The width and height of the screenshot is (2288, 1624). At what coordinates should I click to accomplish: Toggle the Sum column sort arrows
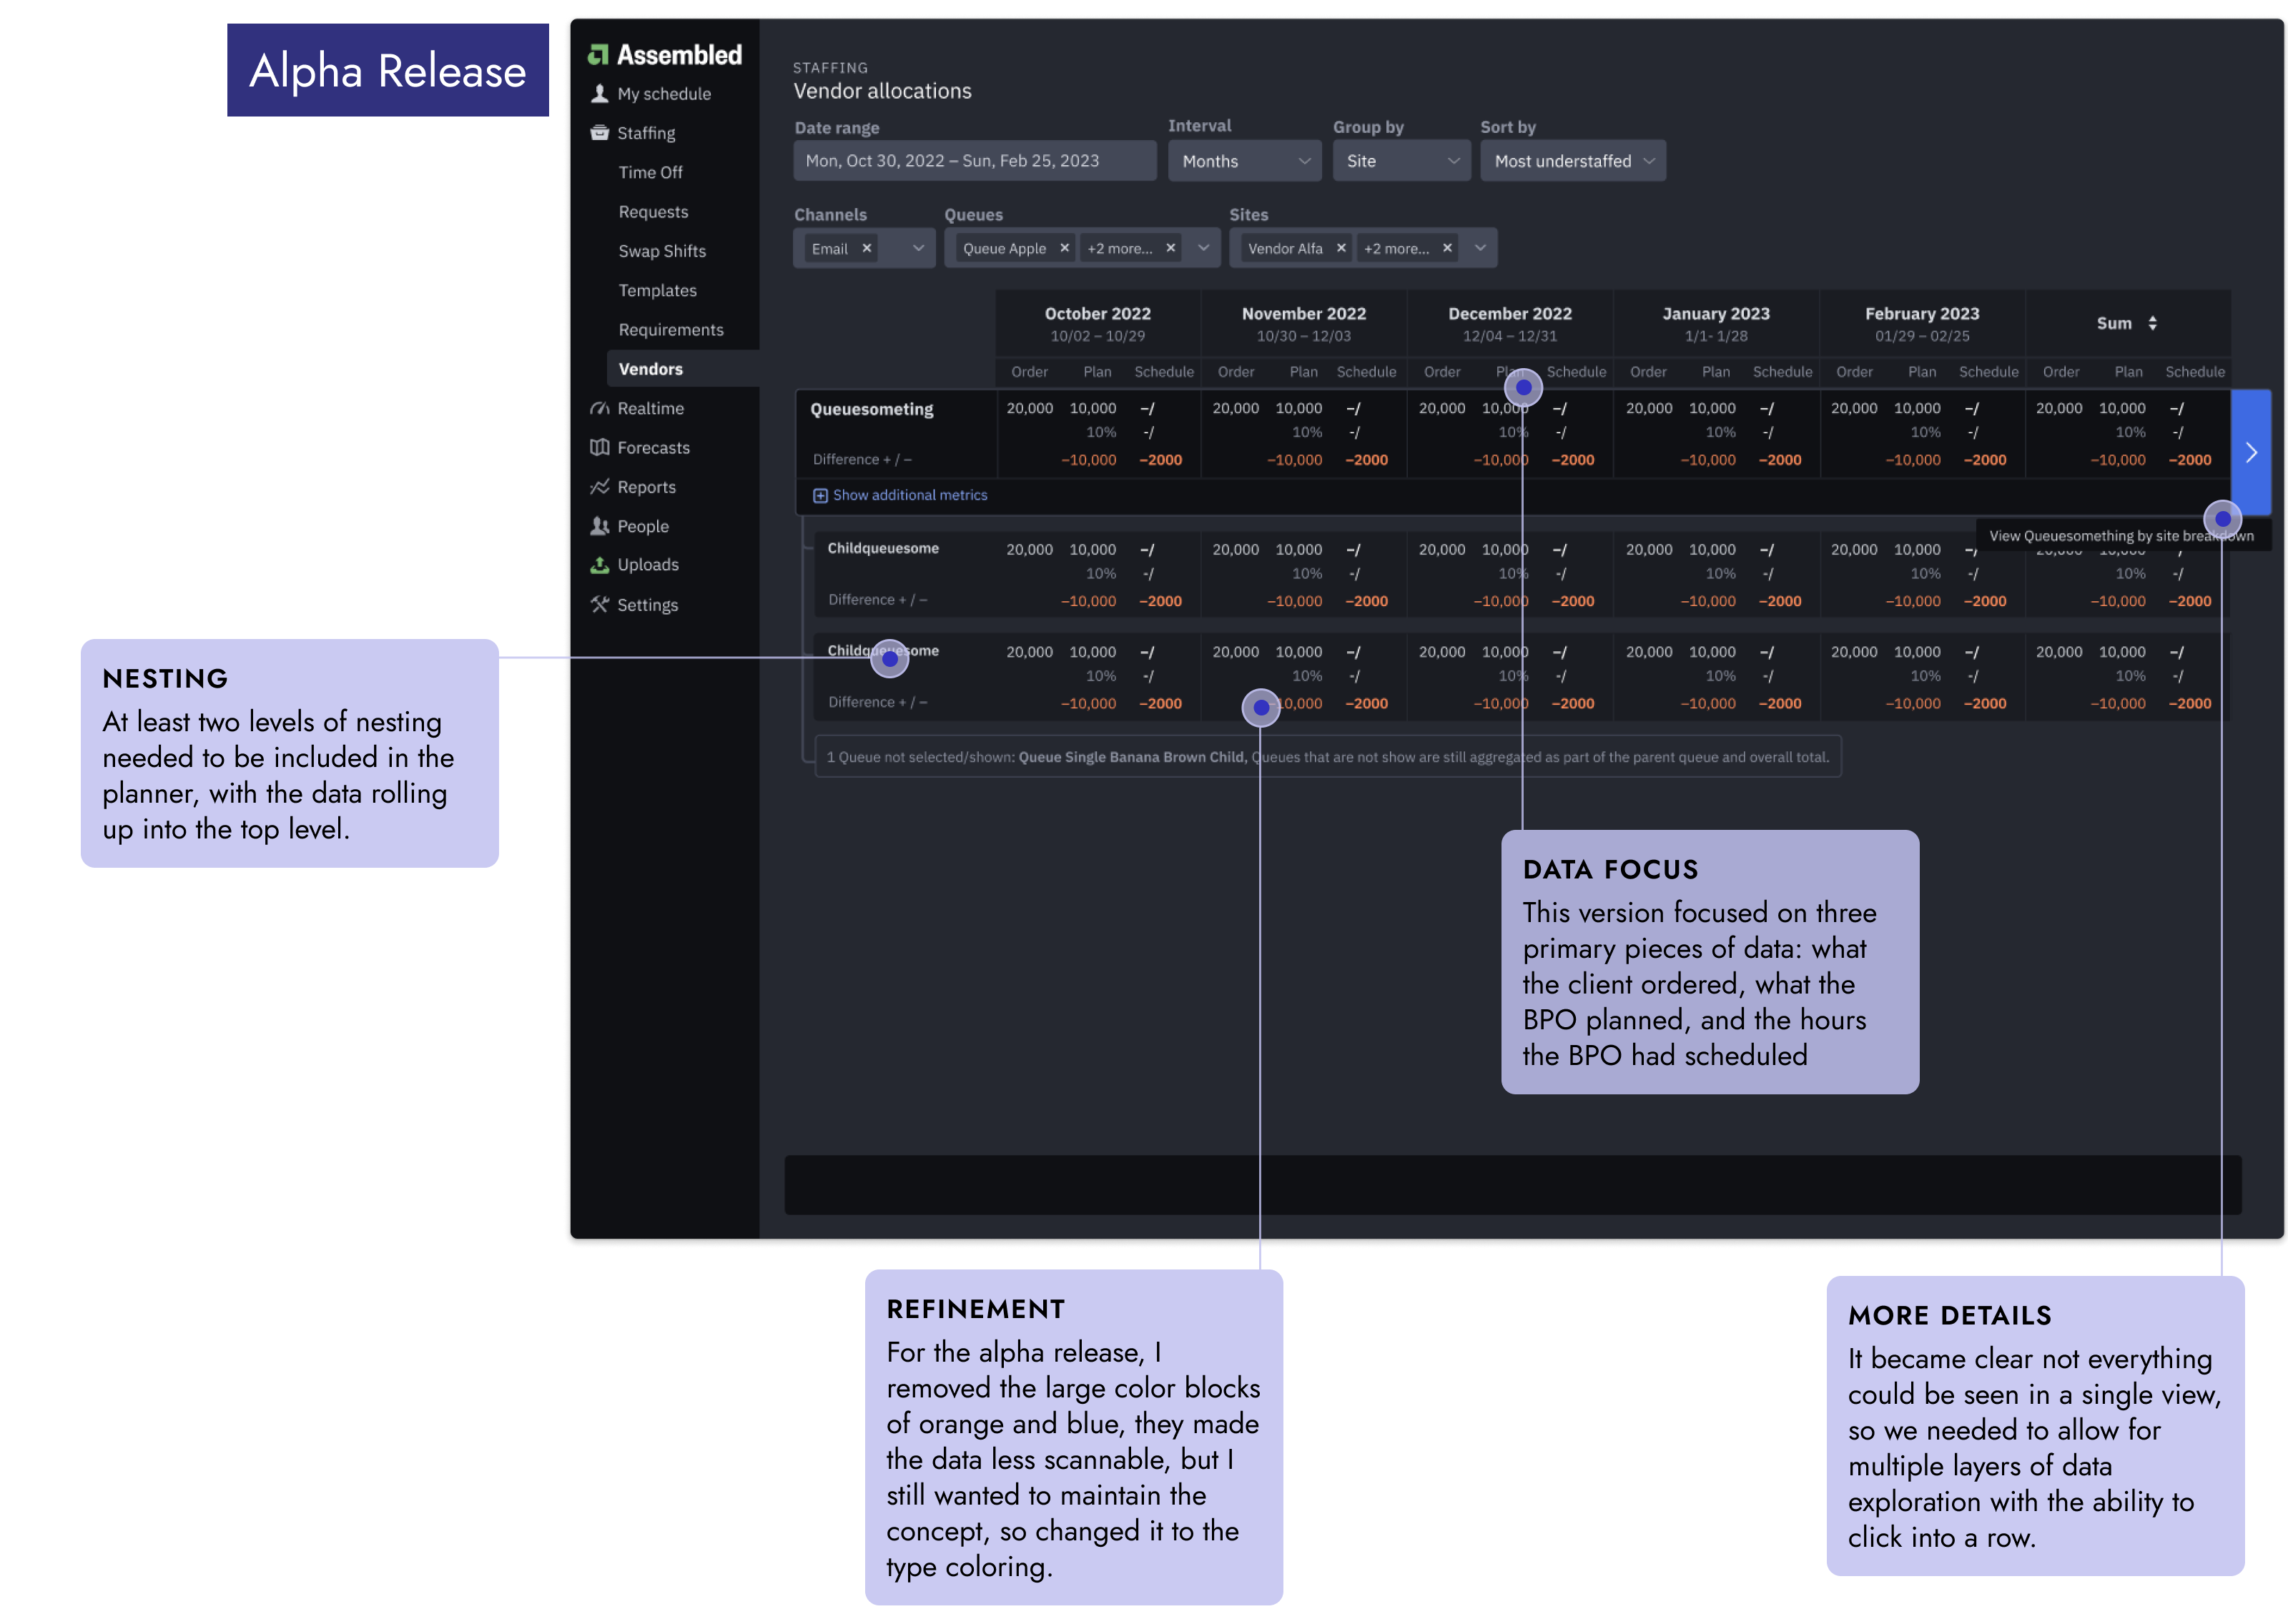(2152, 323)
